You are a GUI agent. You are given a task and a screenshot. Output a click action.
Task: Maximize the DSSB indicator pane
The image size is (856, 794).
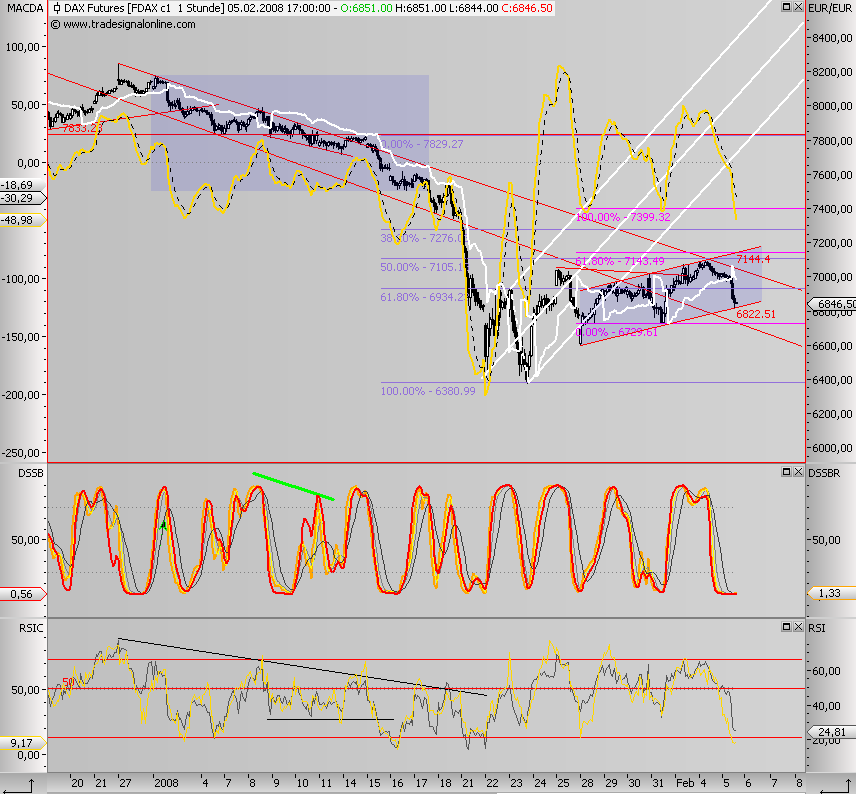(x=786, y=471)
